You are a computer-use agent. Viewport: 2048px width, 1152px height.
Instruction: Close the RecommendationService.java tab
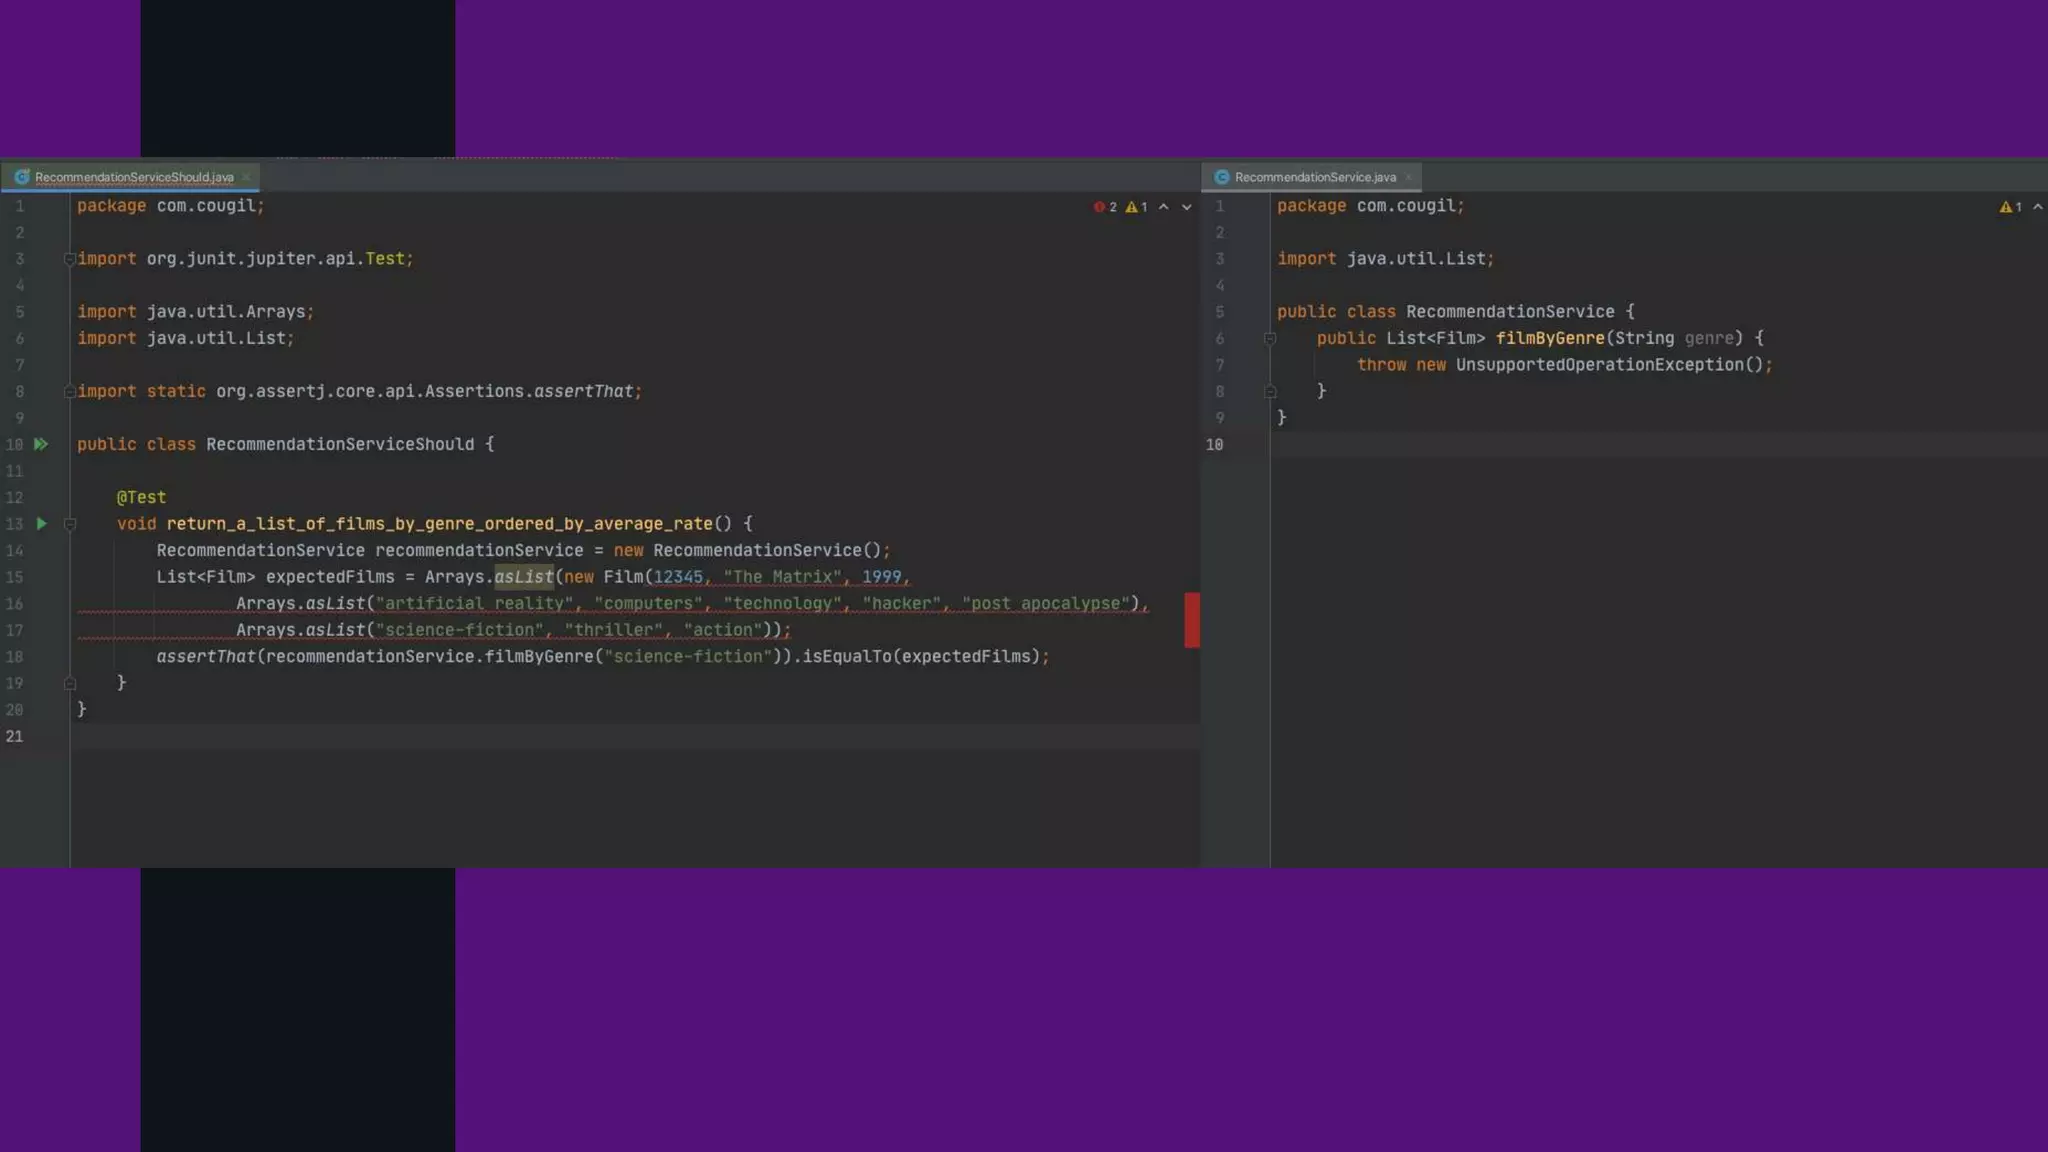pyautogui.click(x=1408, y=177)
